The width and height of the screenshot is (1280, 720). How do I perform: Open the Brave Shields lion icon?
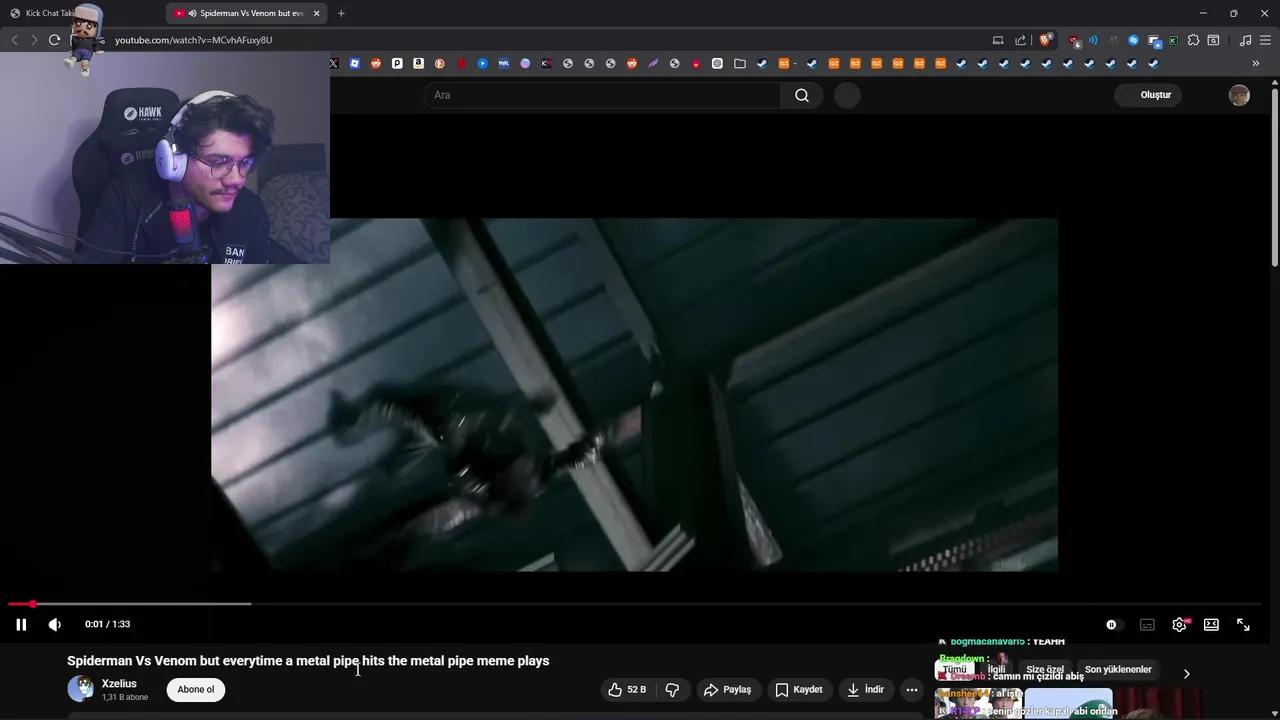coord(1045,40)
